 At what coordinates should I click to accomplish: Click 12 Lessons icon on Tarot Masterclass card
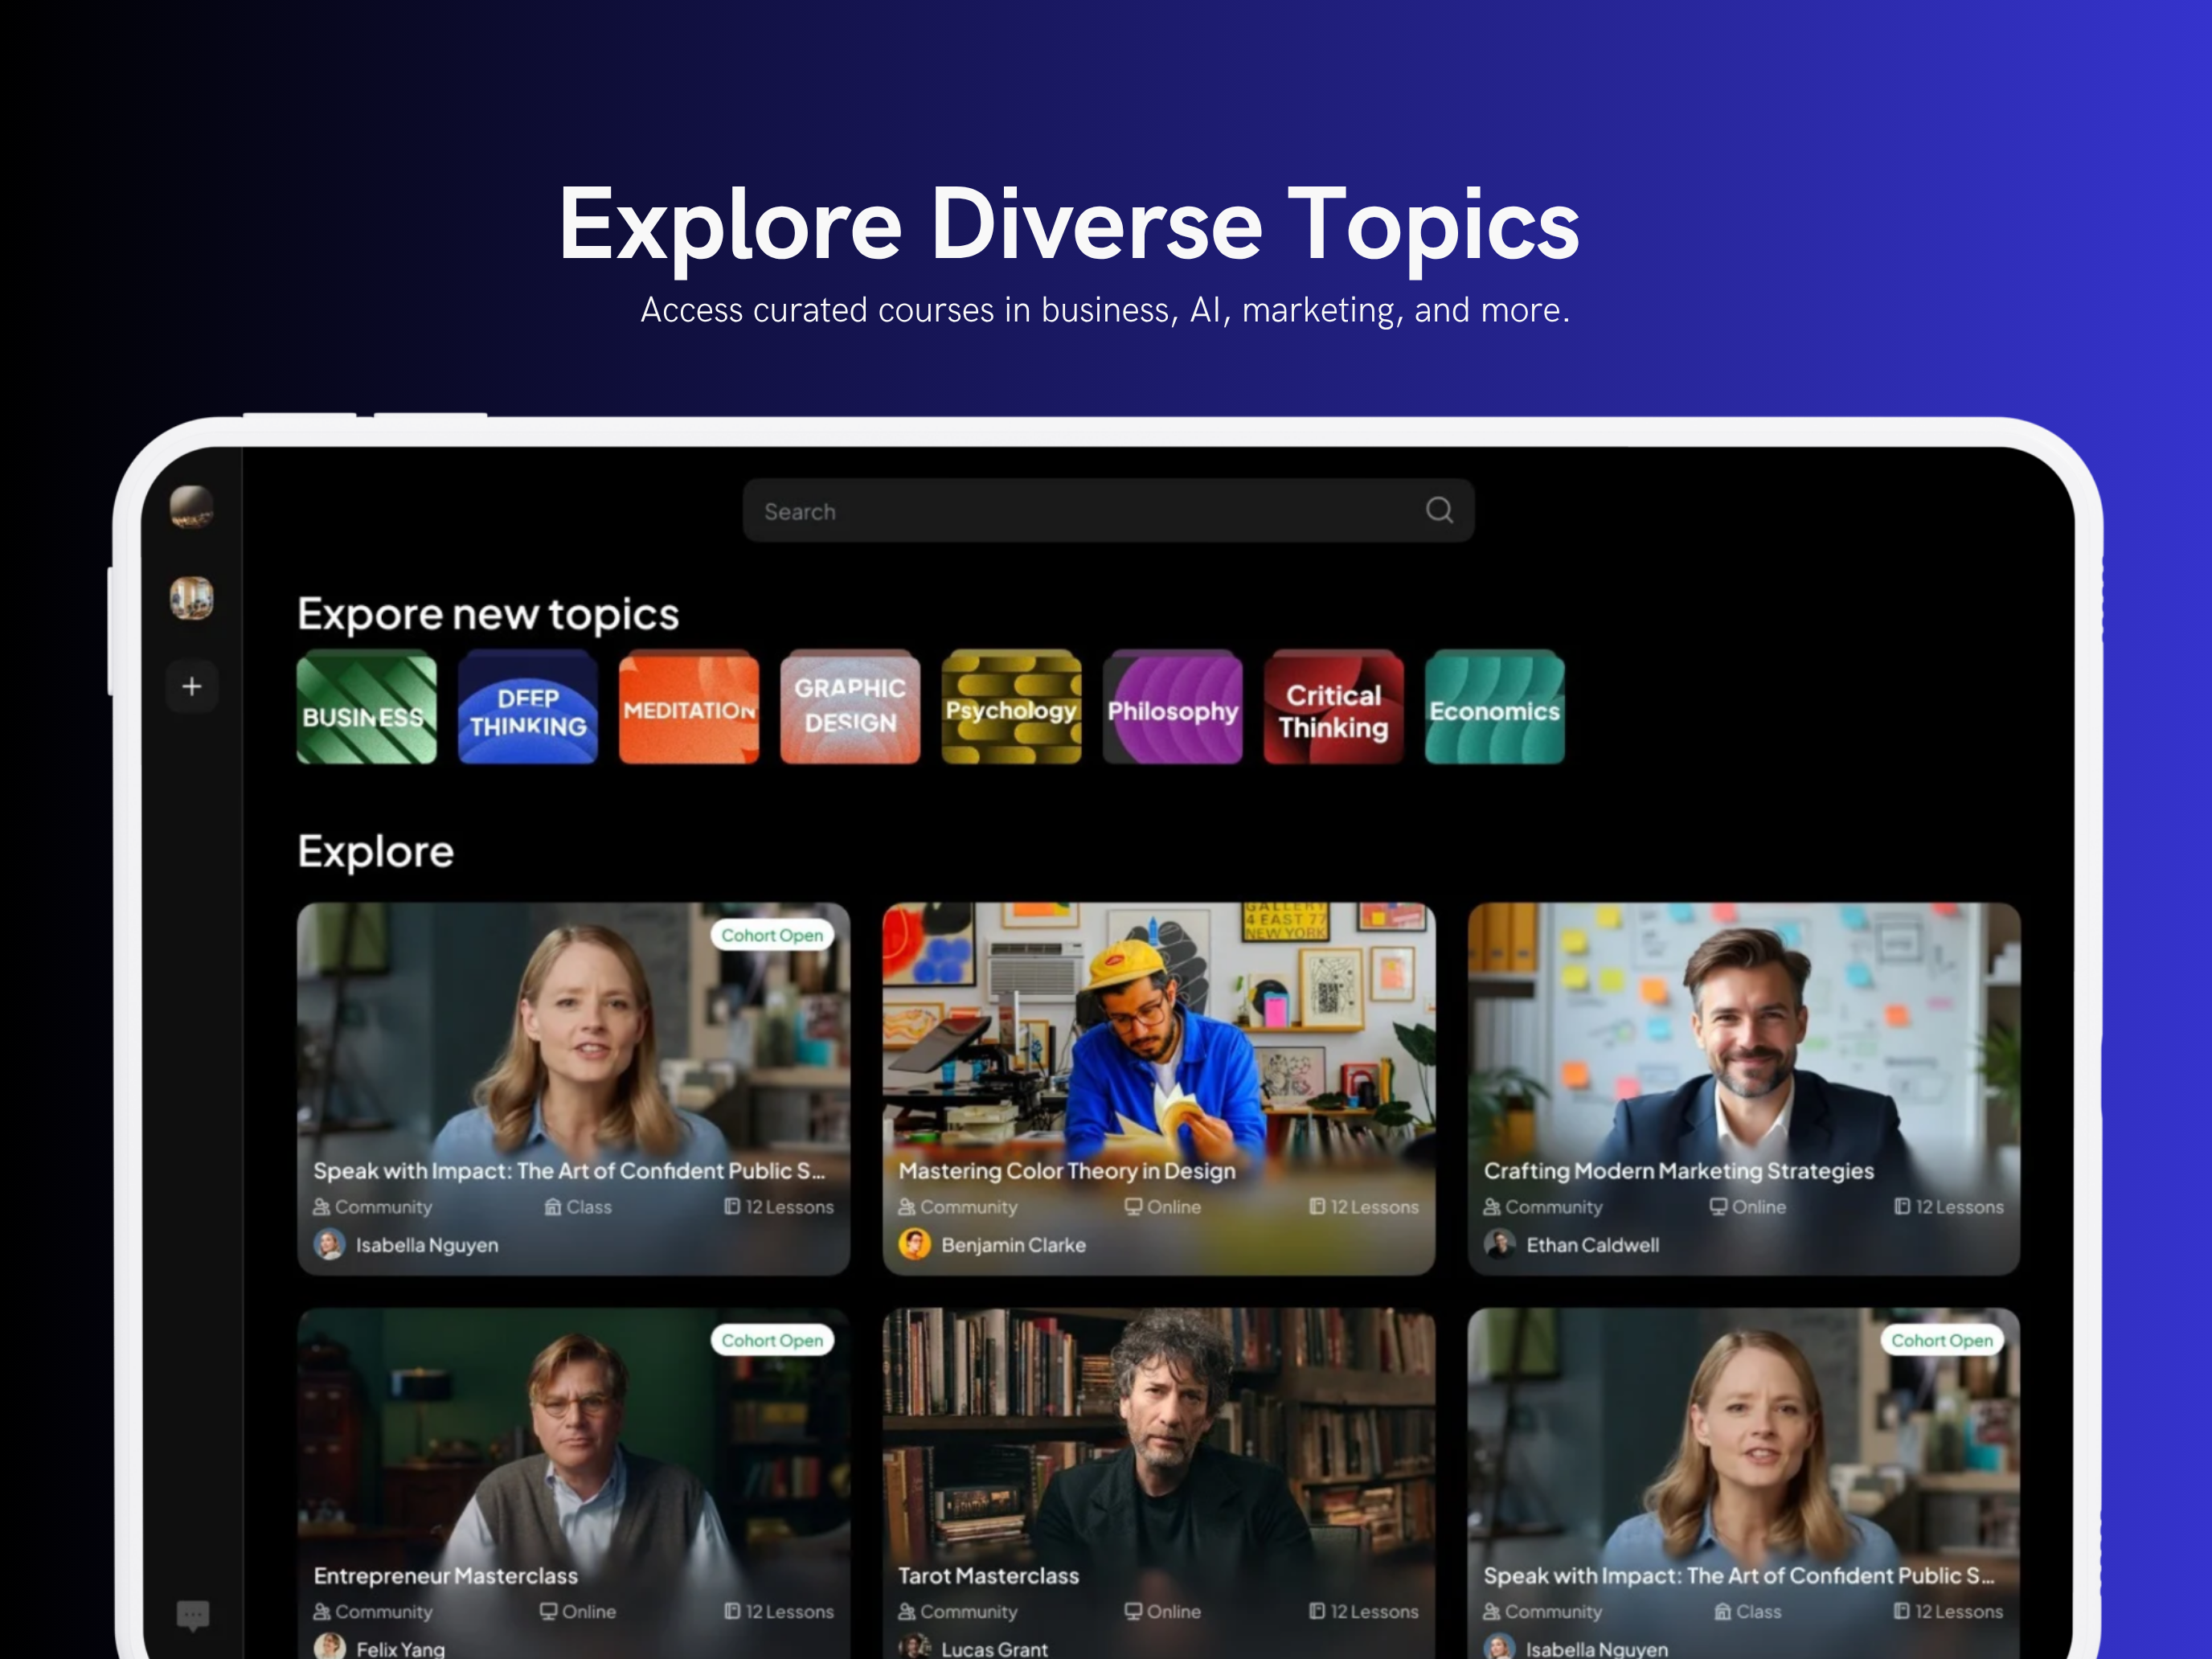(x=1317, y=1612)
